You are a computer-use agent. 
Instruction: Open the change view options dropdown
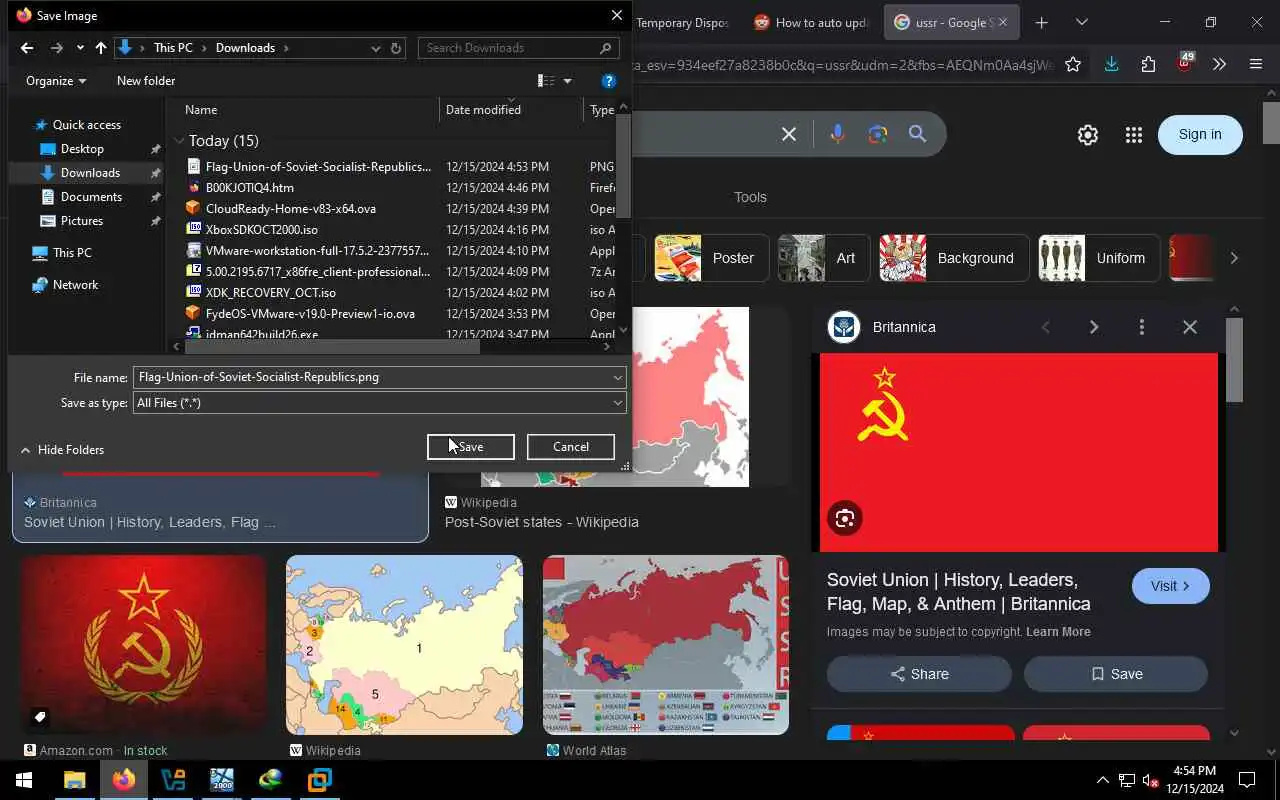[567, 81]
